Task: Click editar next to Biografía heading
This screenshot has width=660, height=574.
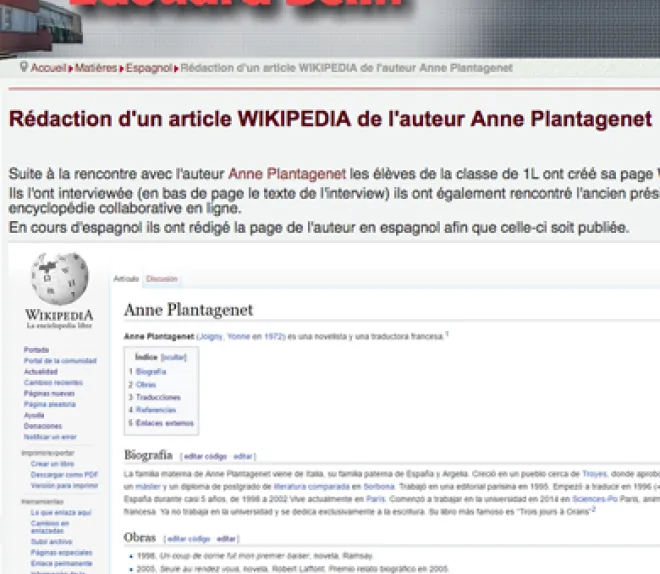Action: tap(243, 456)
